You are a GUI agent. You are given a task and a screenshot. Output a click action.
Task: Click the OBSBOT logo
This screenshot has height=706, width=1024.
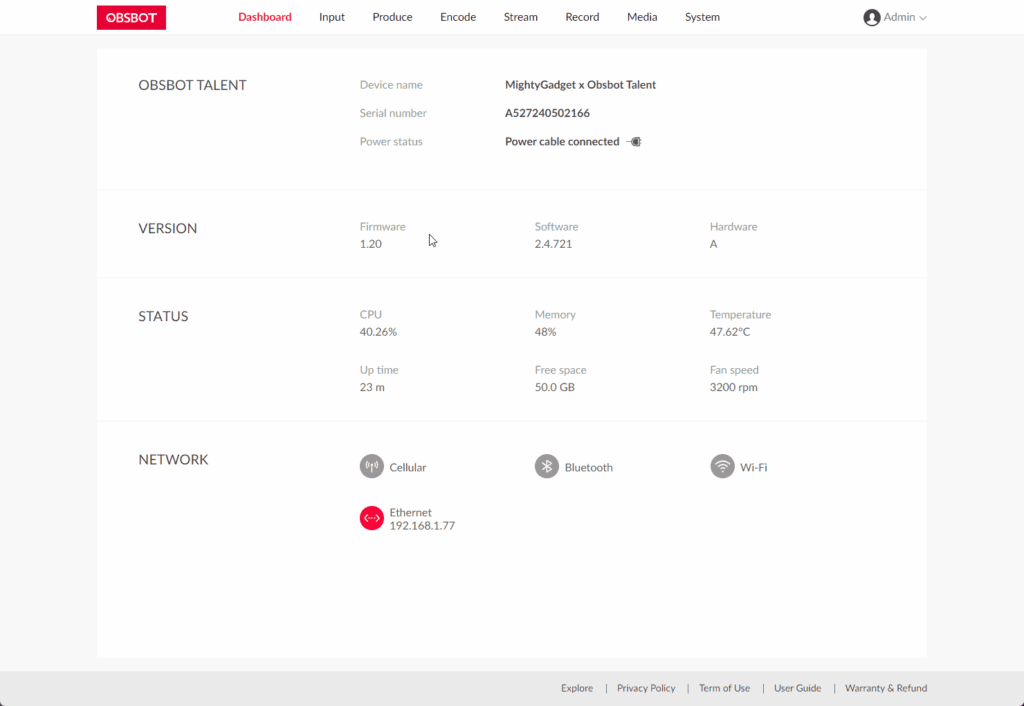131,17
